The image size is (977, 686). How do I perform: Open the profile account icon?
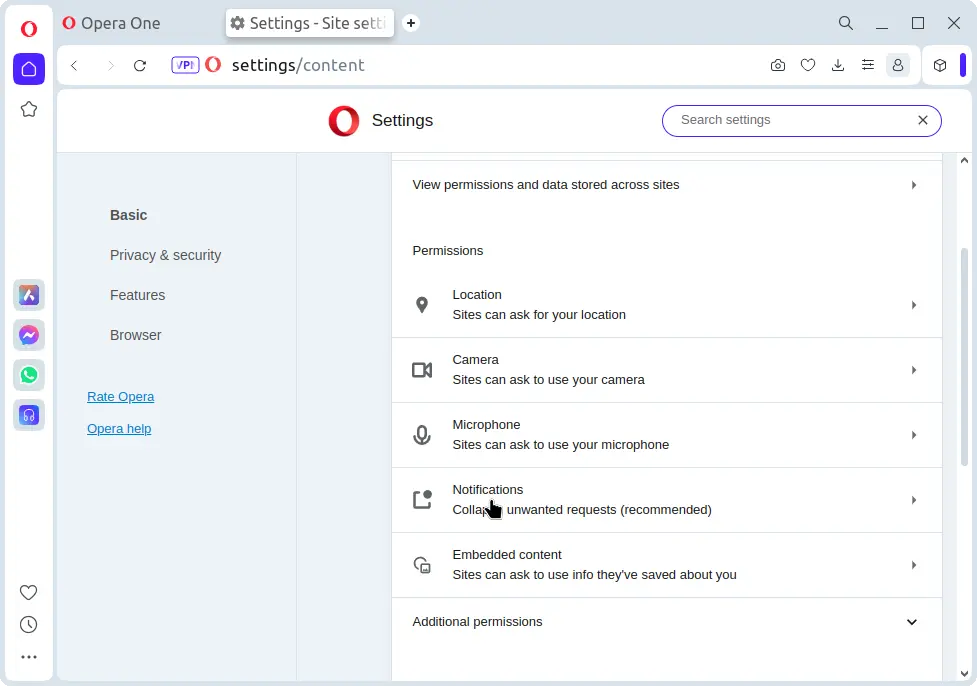pos(898,65)
